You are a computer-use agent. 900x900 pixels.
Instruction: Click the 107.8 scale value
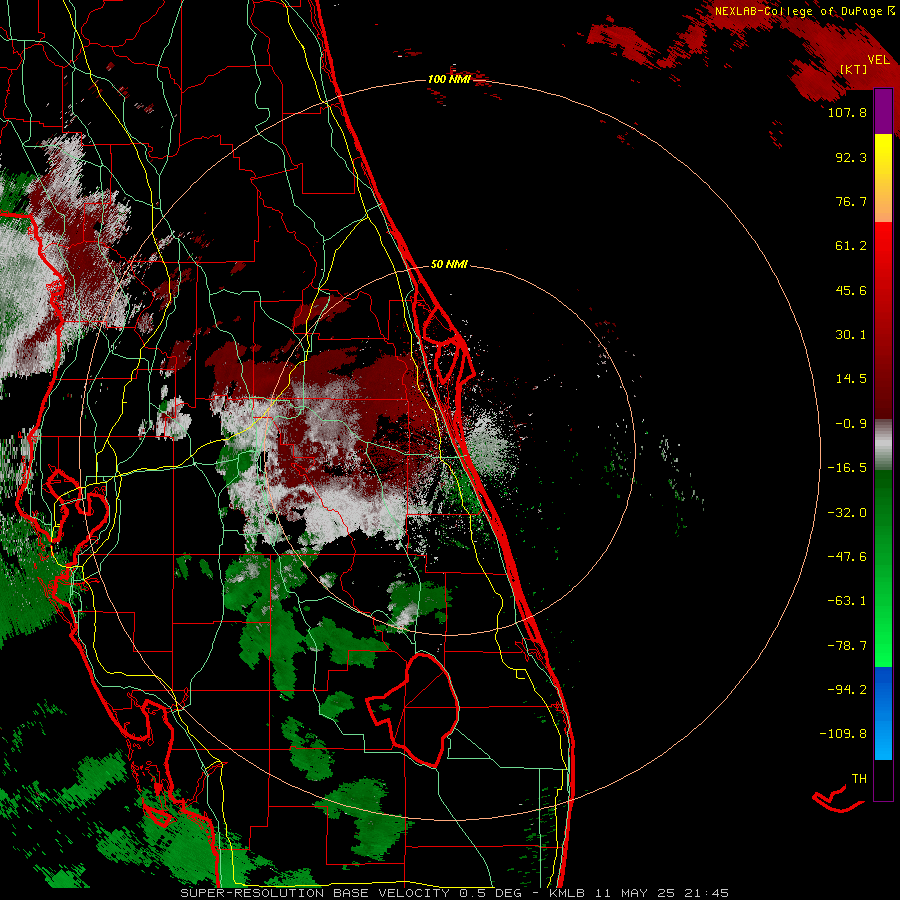847,112
